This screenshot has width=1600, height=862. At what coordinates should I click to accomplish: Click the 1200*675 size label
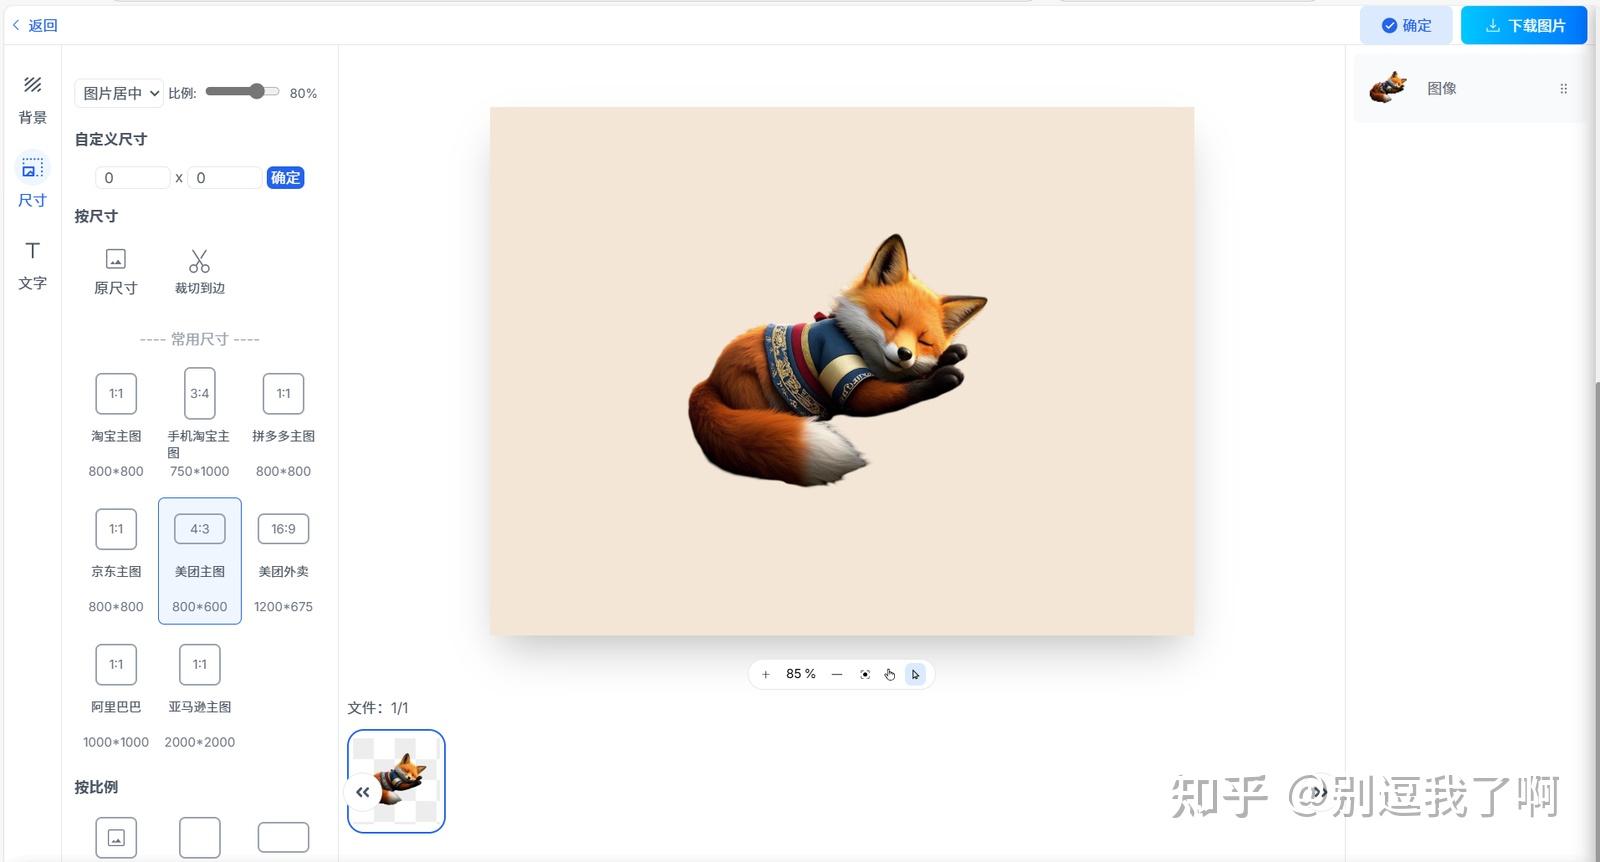click(x=283, y=606)
